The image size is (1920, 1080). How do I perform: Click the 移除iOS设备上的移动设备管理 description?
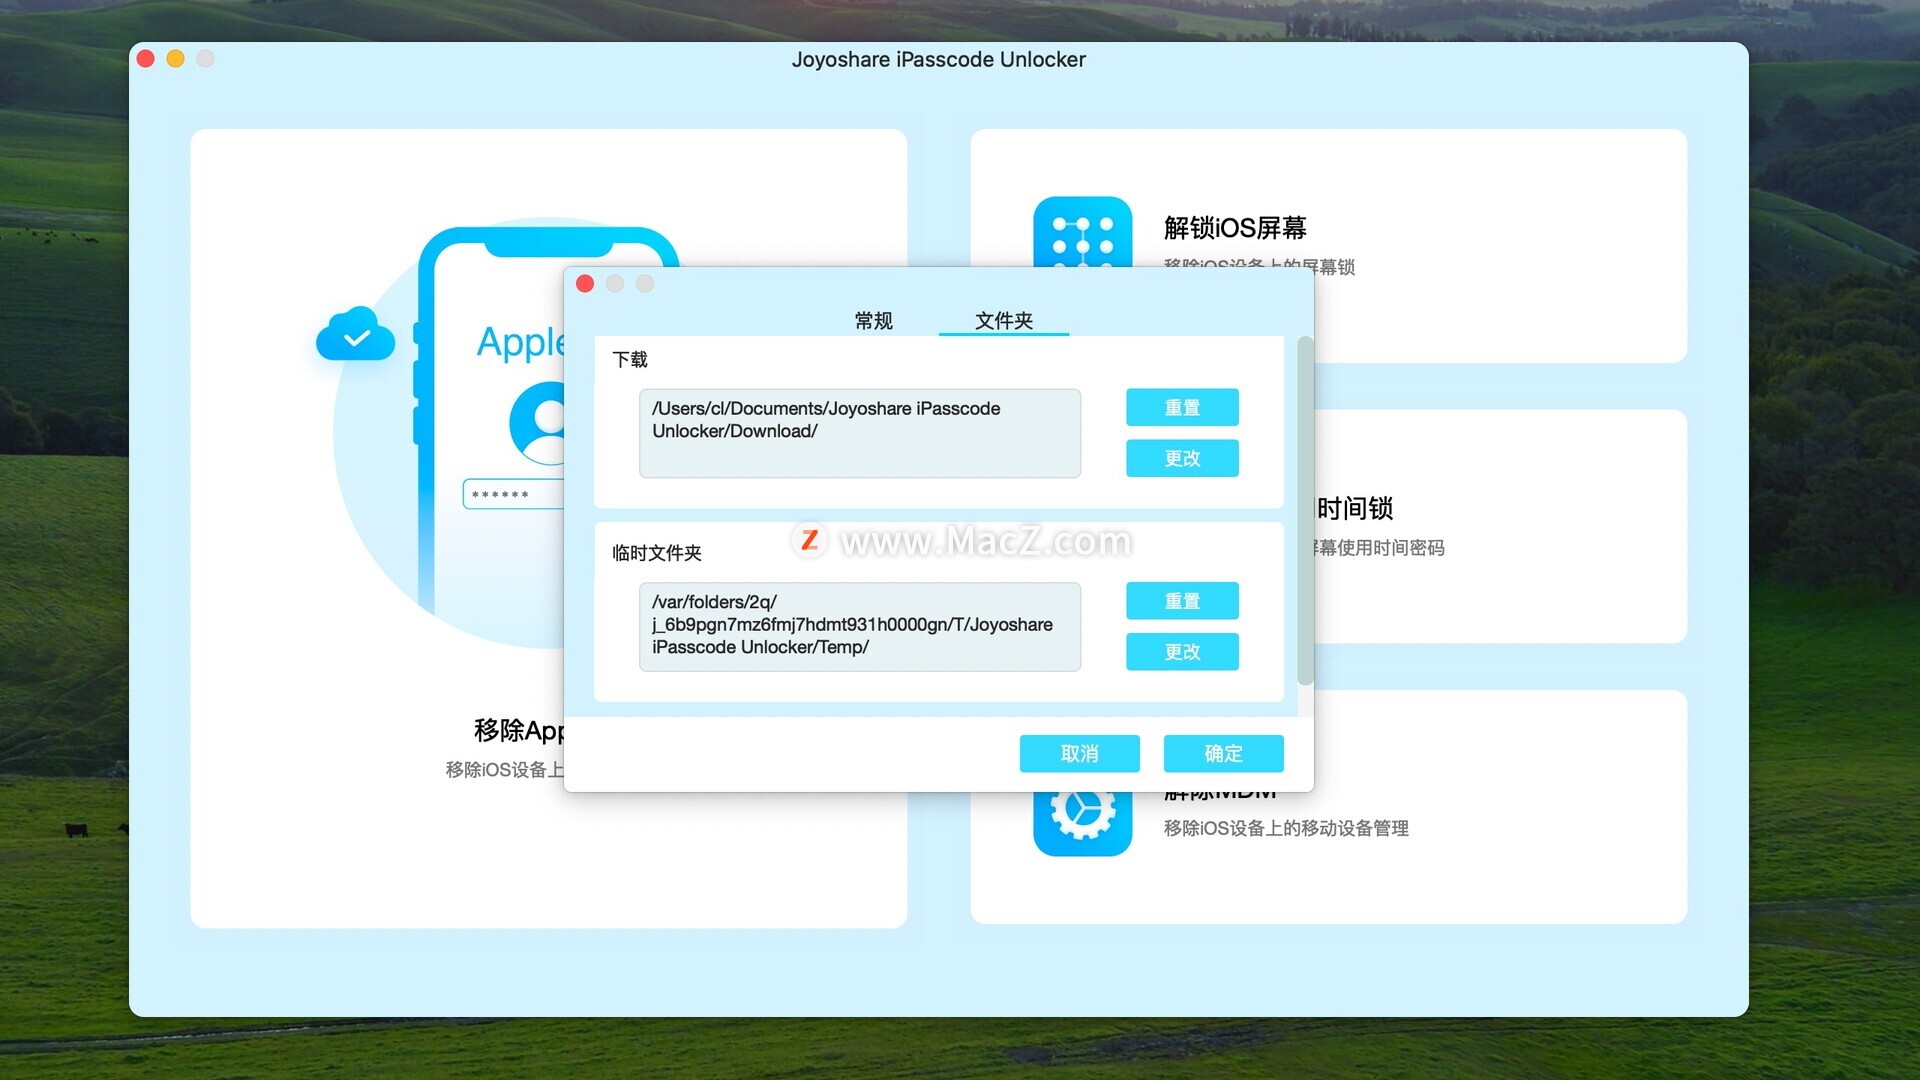click(x=1286, y=828)
